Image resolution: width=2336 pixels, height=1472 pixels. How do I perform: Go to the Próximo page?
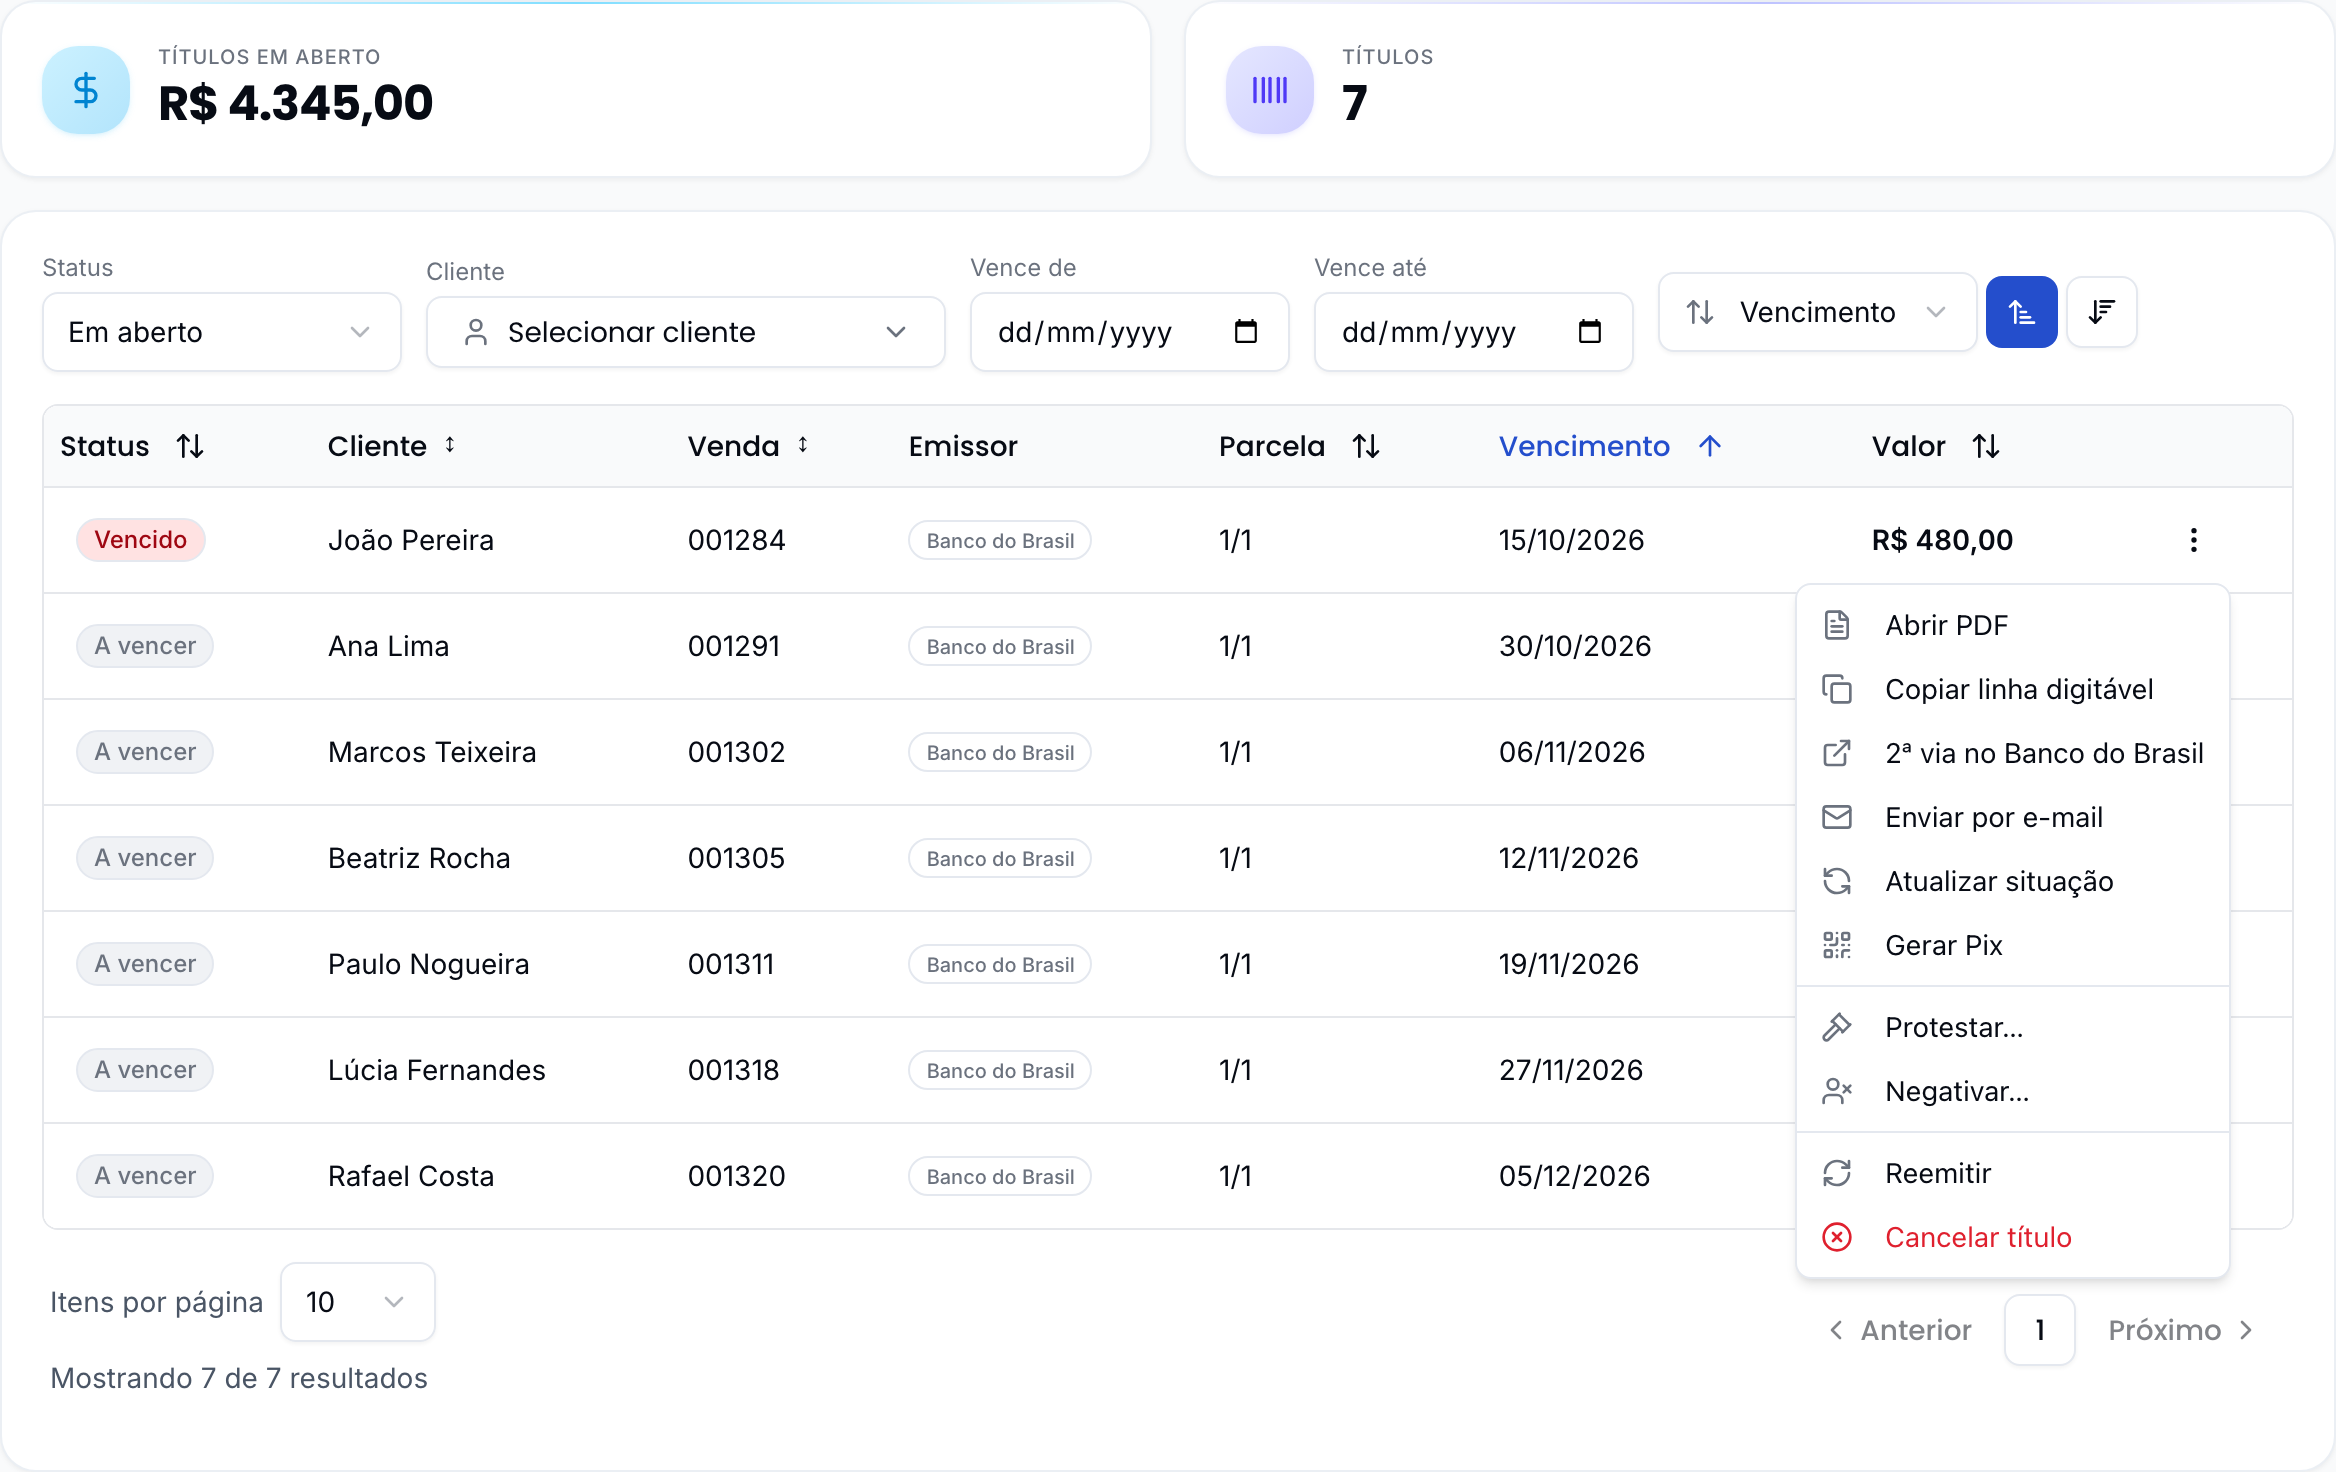[x=2180, y=1330]
